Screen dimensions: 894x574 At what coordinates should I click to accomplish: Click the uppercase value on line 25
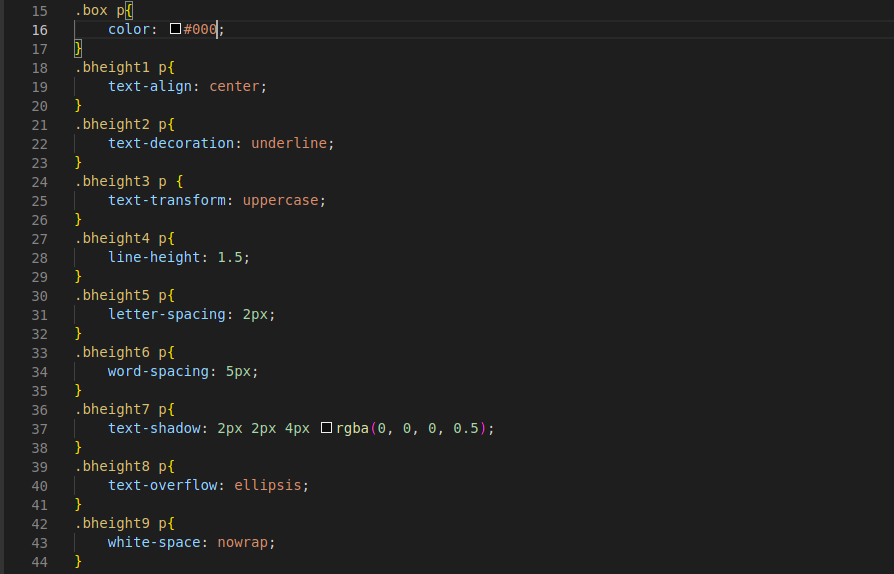click(x=281, y=200)
